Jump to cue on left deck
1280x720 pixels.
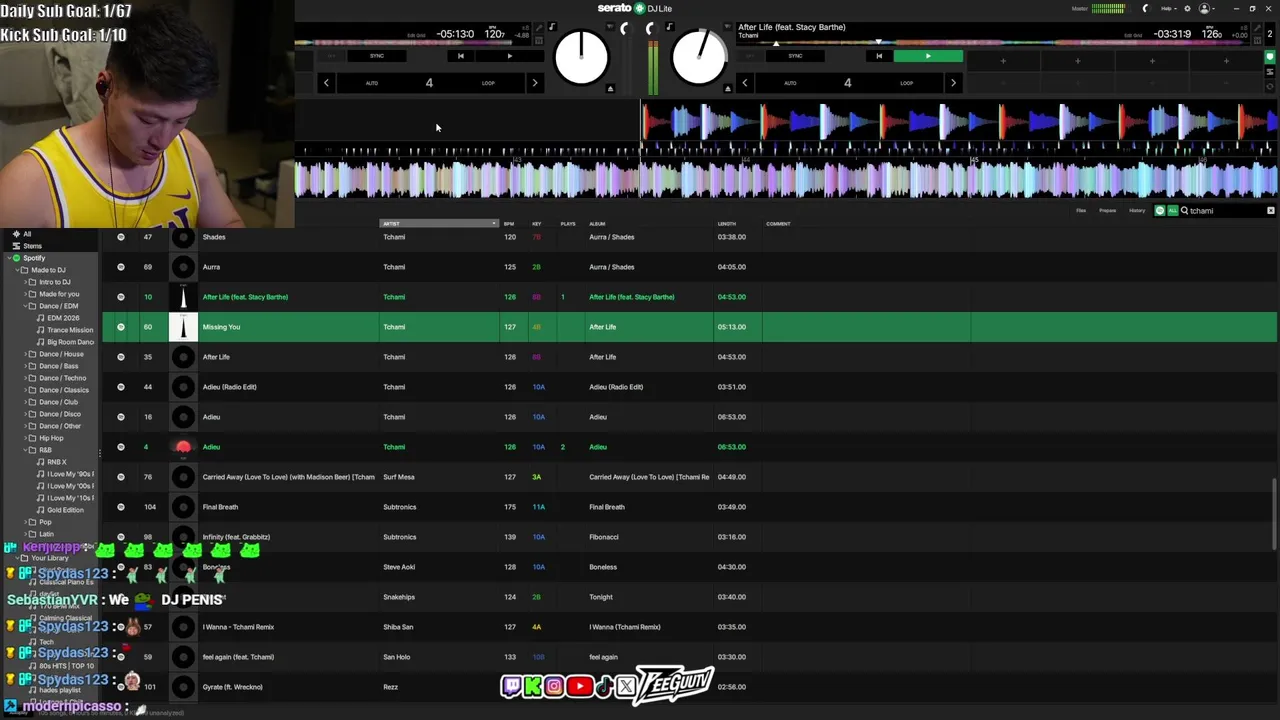460,56
